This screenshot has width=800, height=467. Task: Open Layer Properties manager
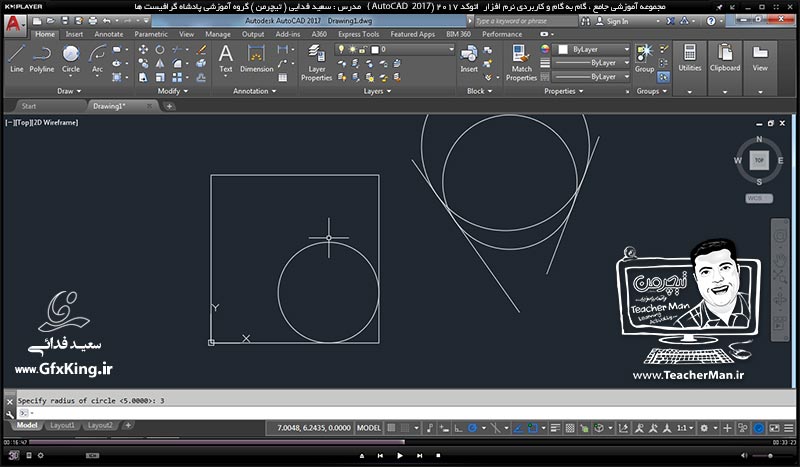click(316, 63)
